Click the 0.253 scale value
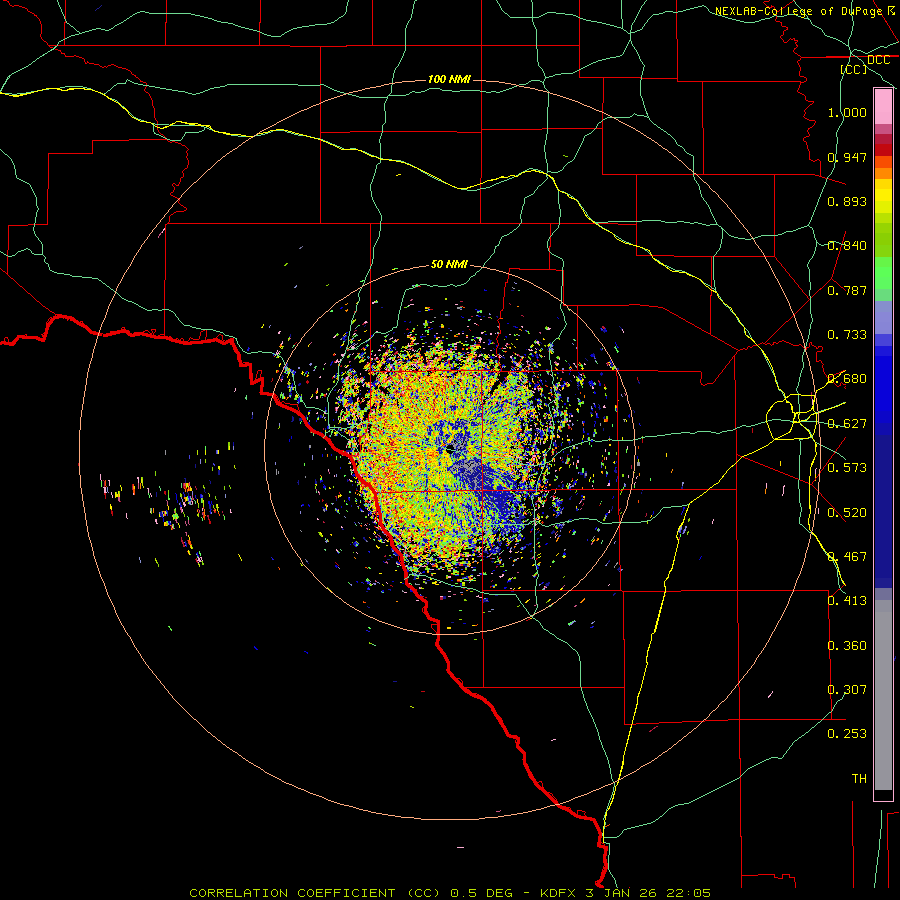The image size is (900, 900). point(847,734)
